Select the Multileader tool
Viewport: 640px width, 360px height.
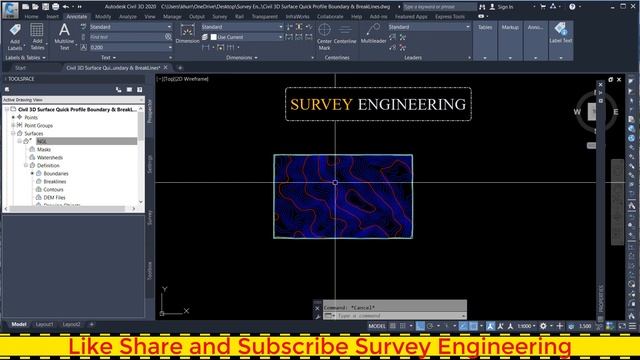click(x=373, y=33)
